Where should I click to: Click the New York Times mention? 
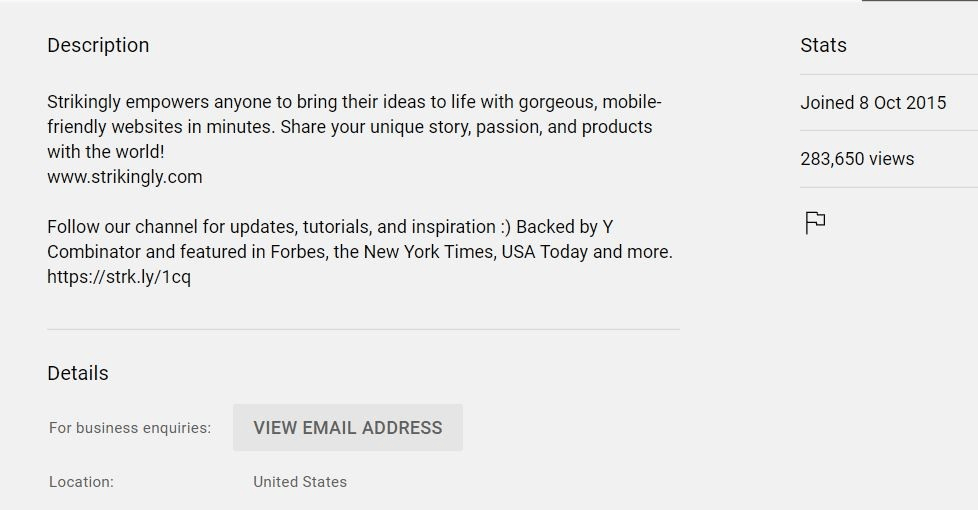(x=429, y=252)
